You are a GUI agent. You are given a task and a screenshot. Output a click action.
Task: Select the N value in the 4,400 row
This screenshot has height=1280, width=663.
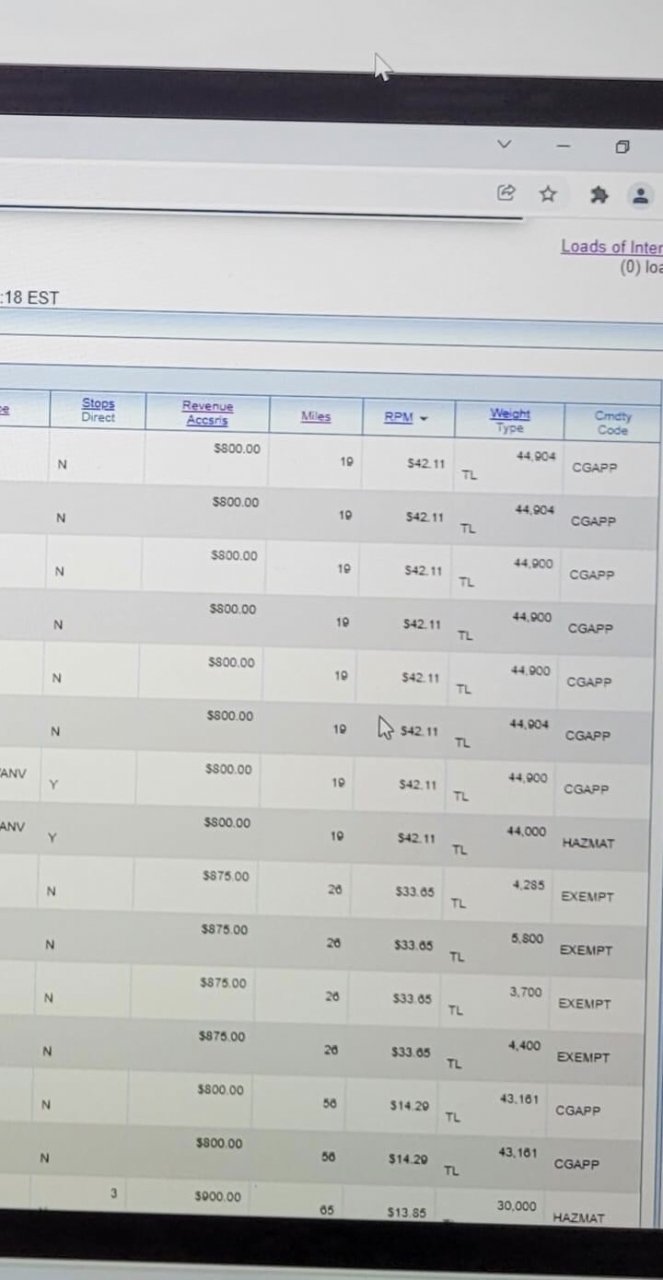click(46, 1052)
